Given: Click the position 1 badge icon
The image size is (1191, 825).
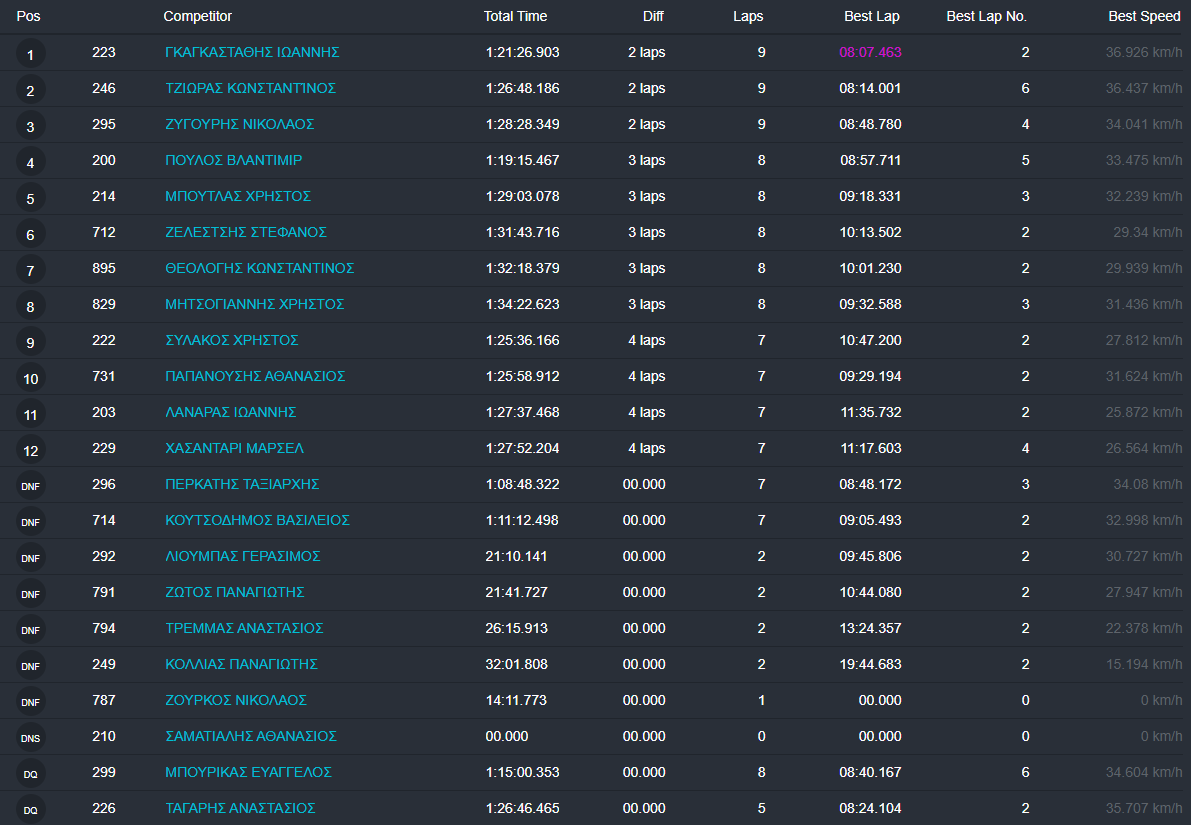Looking at the screenshot, I should [30, 54].
